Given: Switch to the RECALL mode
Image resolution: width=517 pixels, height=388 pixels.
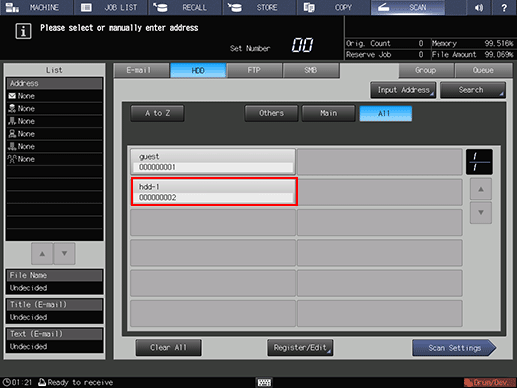Looking at the screenshot, I should (185, 7).
